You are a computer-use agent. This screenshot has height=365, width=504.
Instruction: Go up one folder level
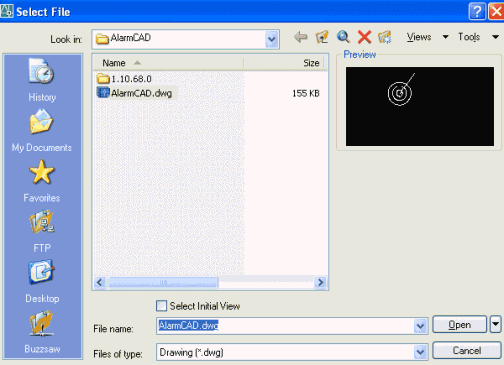click(322, 37)
